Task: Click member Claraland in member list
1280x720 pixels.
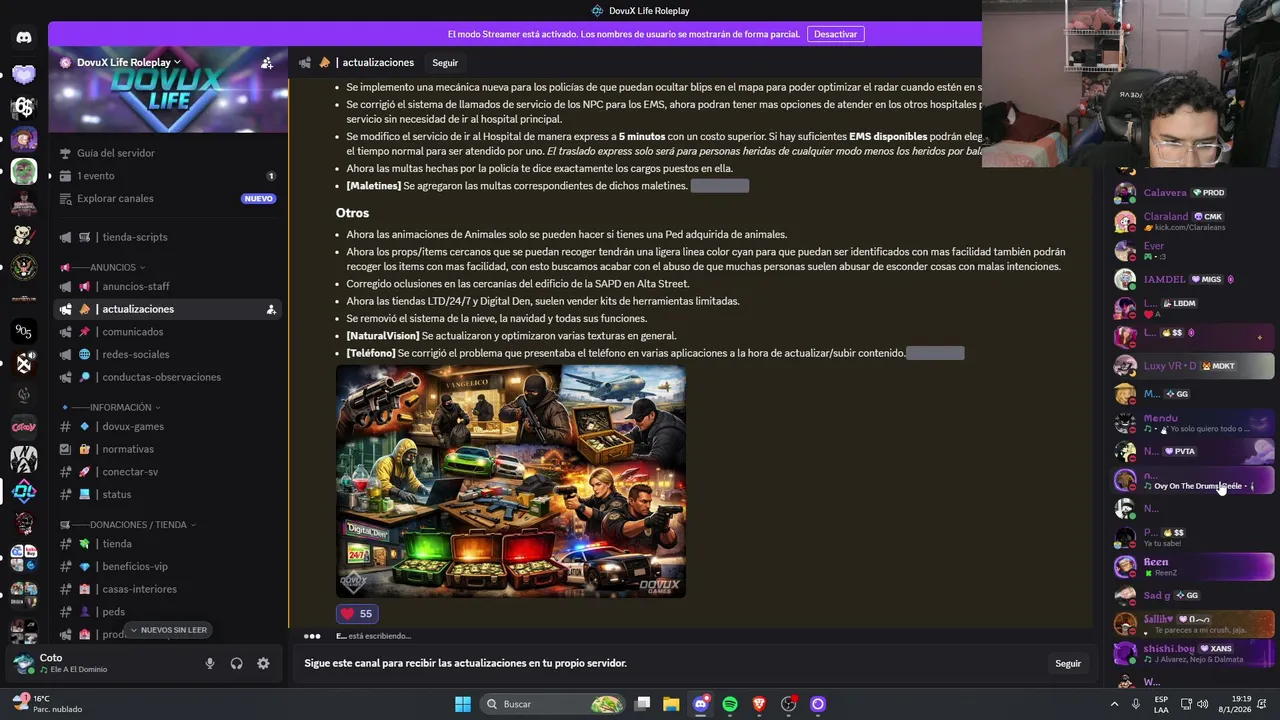Action: point(1193,221)
